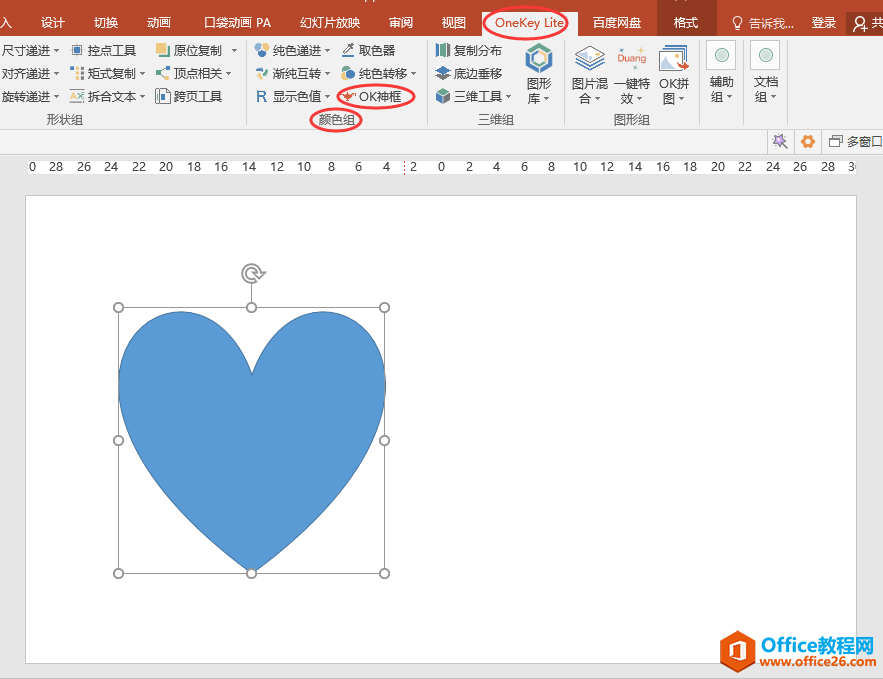
Task: Open the 图形库 shape library
Action: [539, 74]
